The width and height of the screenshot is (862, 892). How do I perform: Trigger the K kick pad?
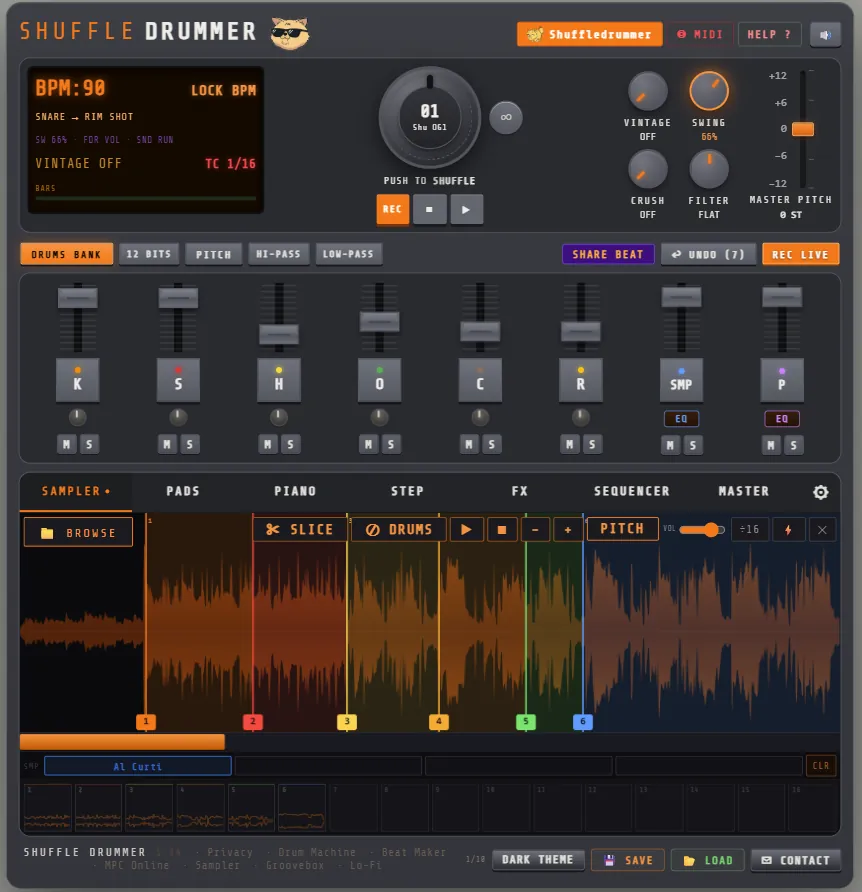(77, 381)
